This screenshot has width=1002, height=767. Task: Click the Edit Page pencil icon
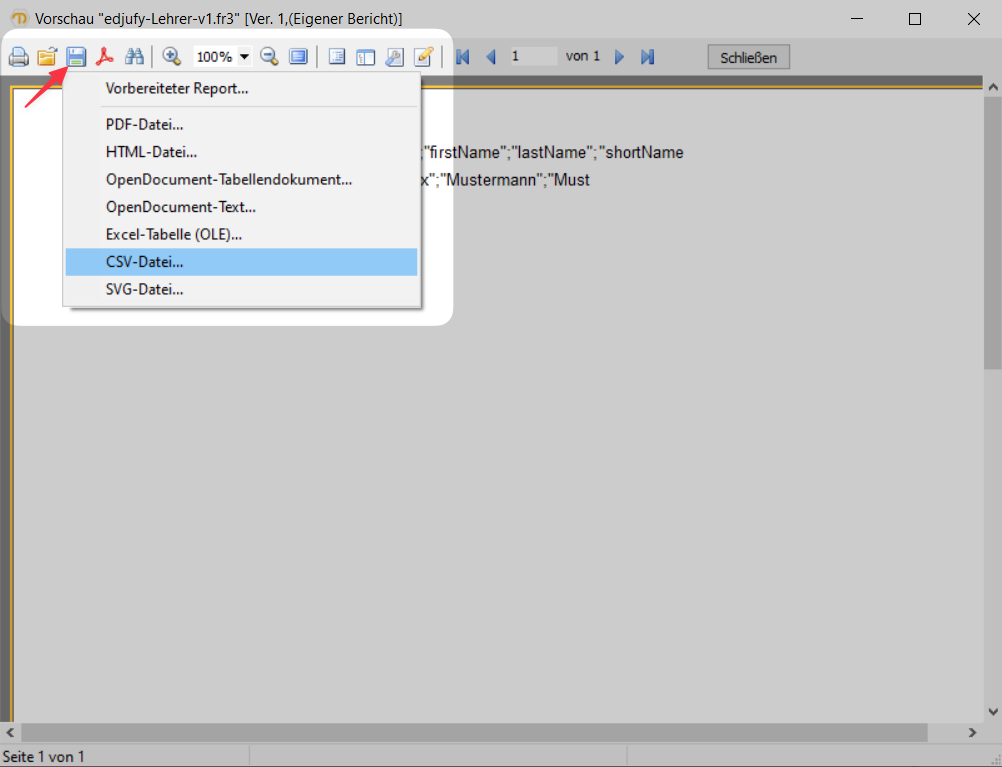[x=423, y=56]
